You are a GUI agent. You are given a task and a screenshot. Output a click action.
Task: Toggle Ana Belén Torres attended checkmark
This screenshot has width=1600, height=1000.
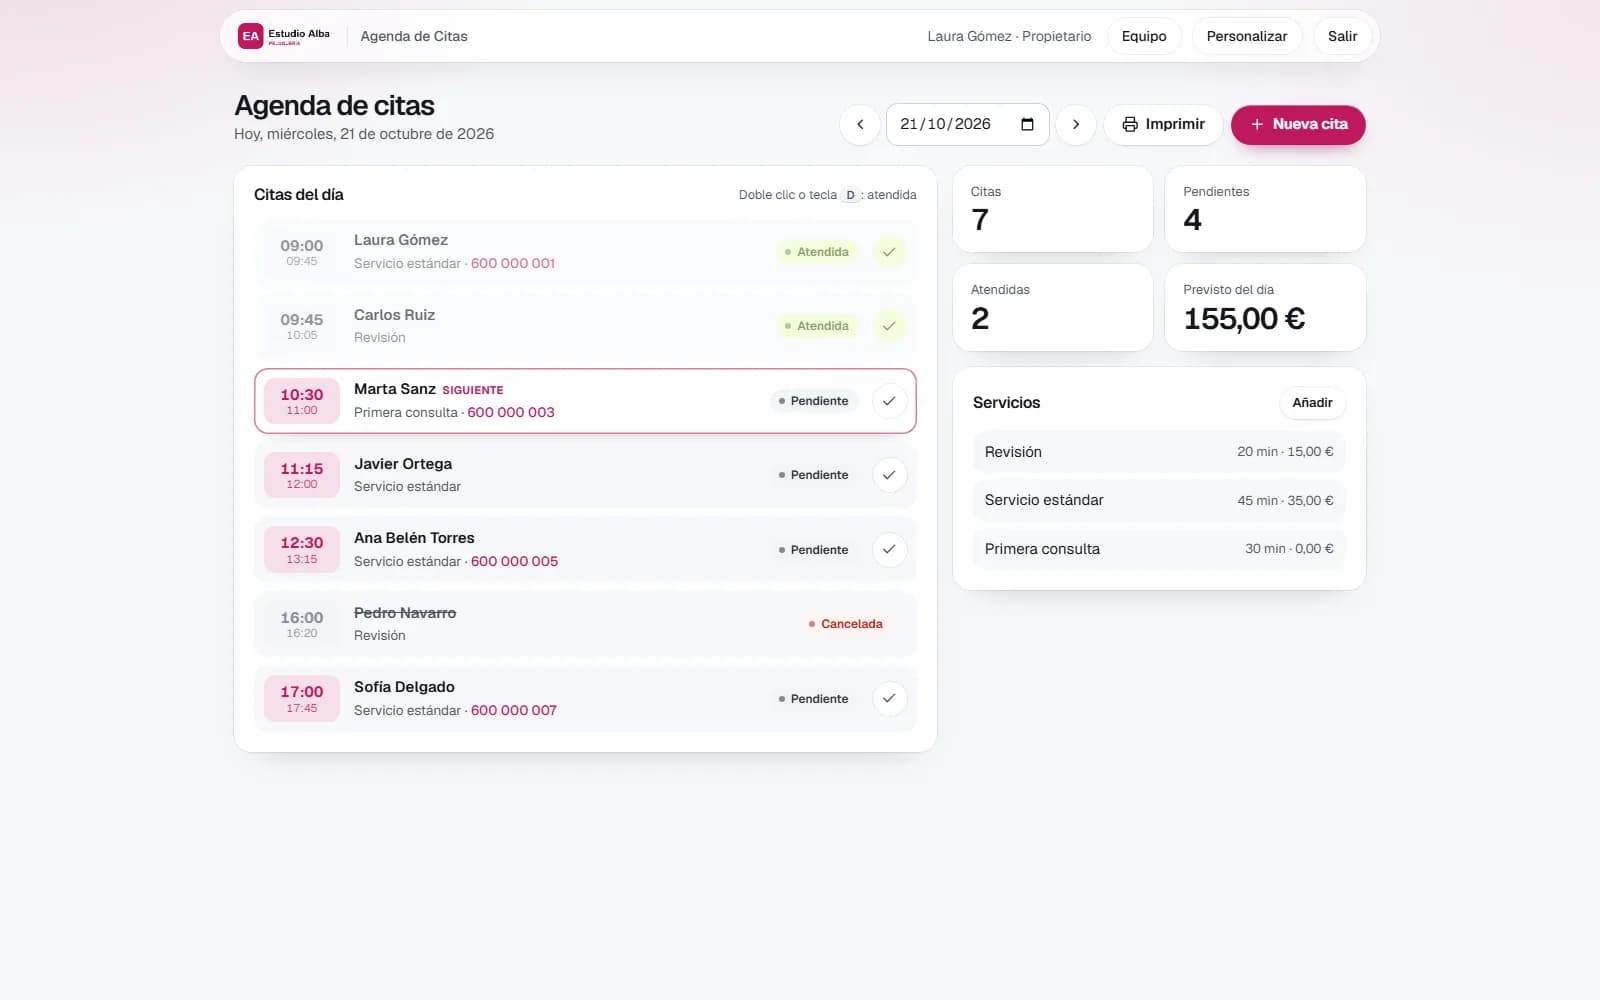pyautogui.click(x=889, y=550)
